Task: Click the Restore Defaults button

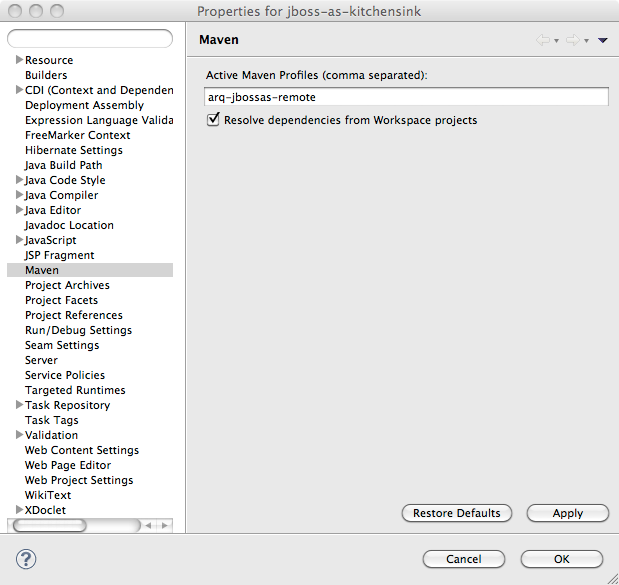Action: [x=457, y=513]
